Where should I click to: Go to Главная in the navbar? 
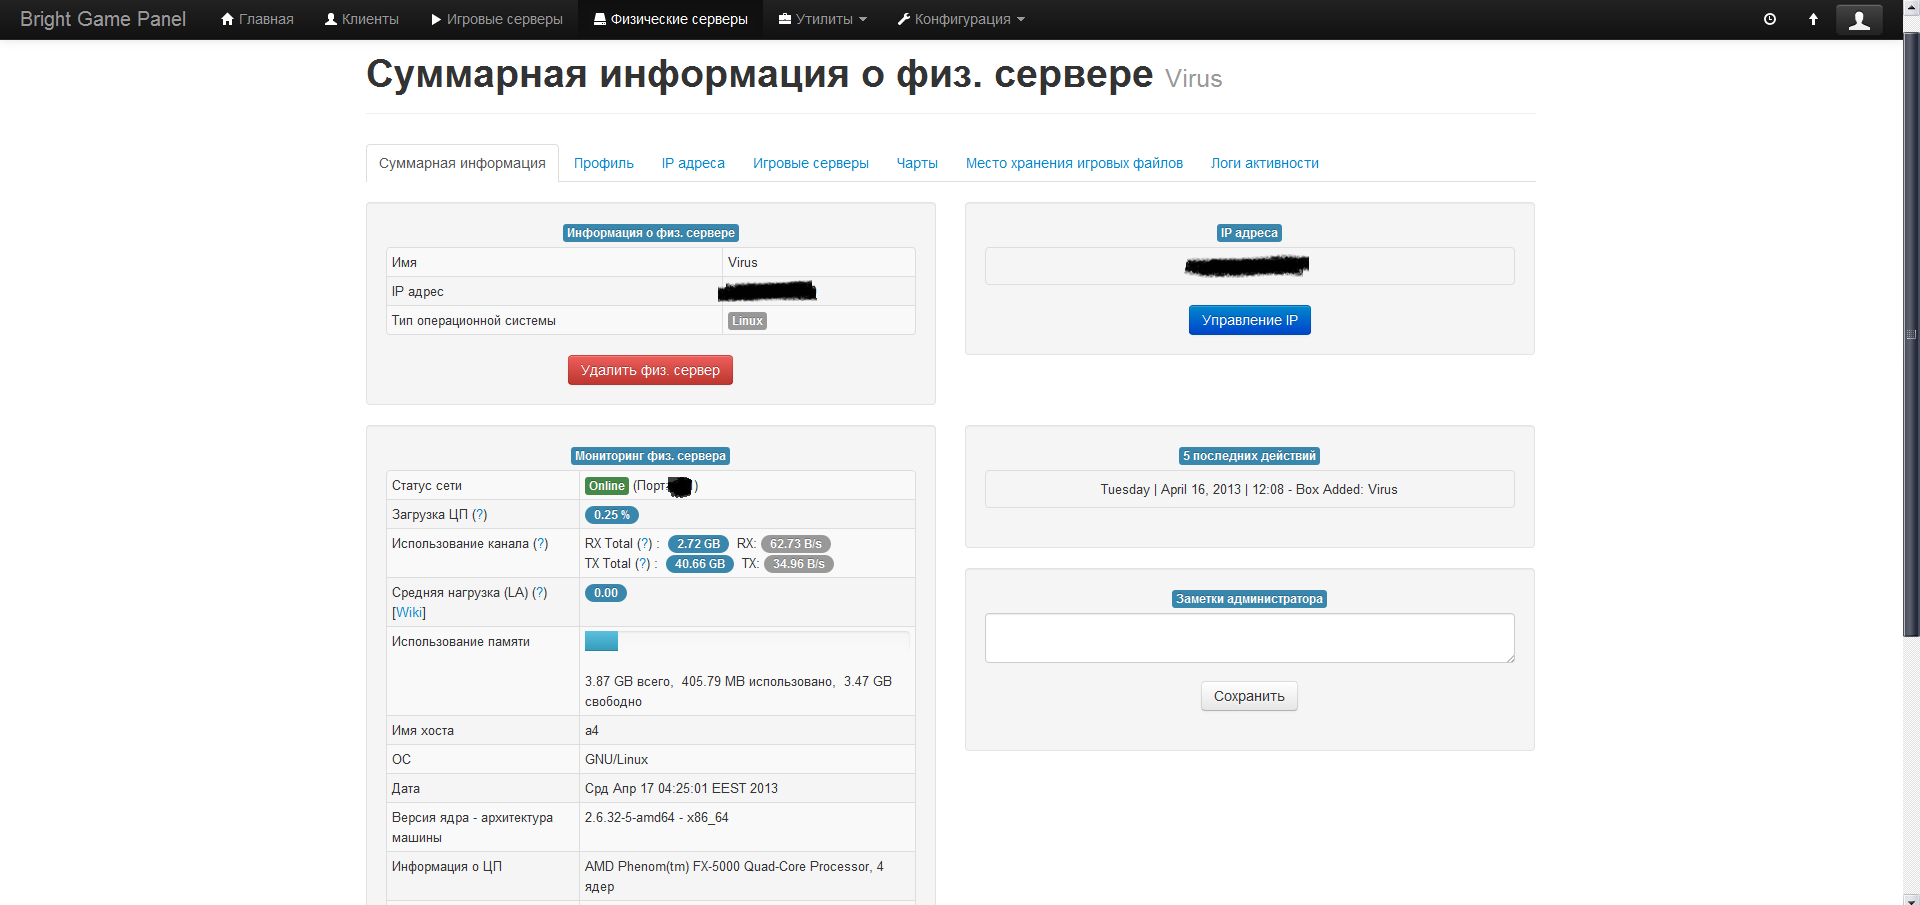click(x=257, y=19)
